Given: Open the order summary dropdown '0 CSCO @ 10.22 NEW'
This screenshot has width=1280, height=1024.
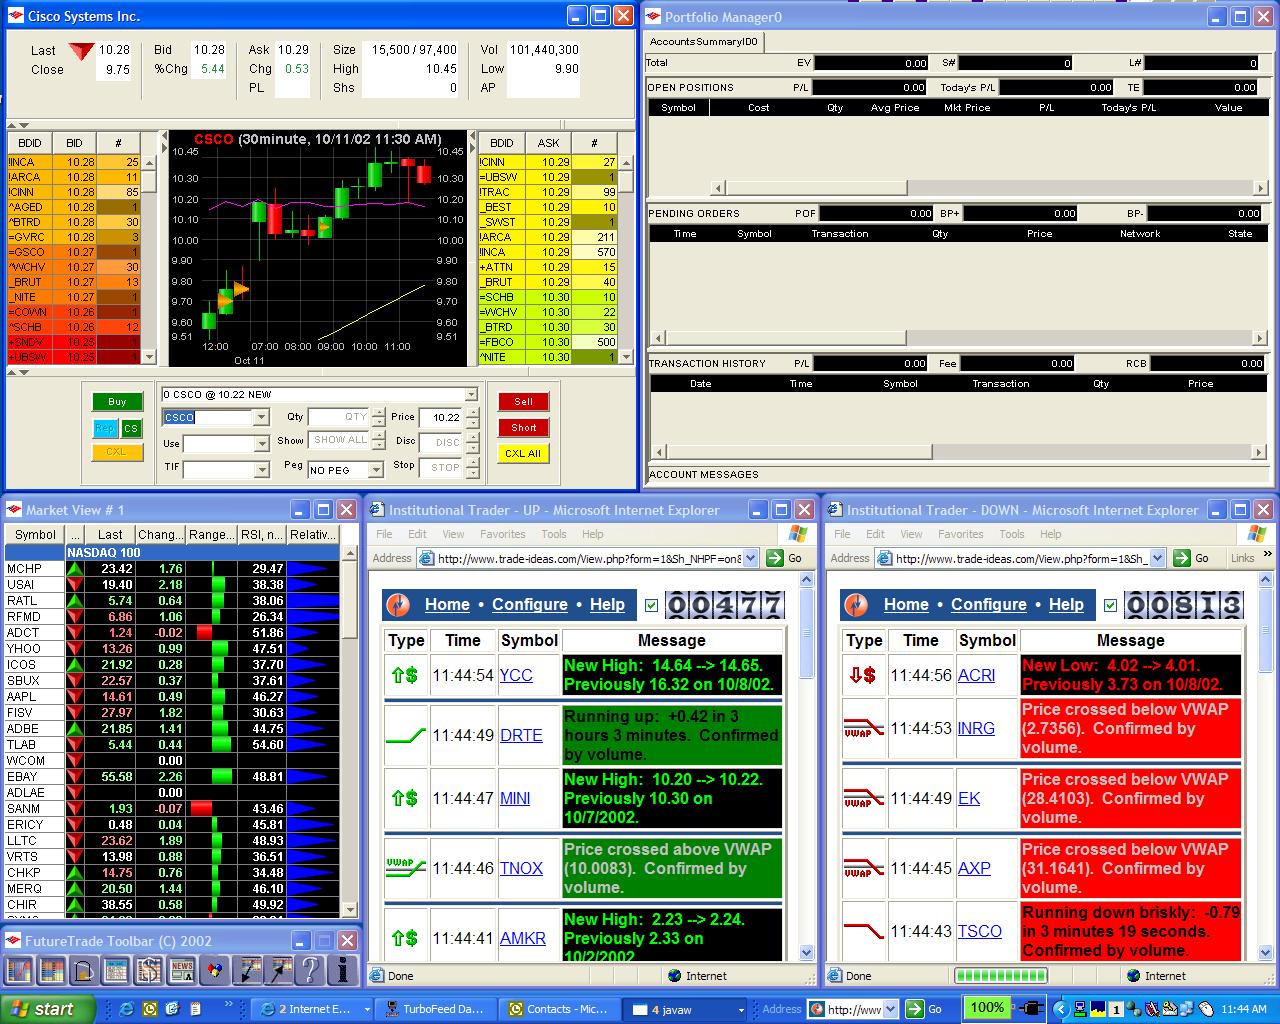Looking at the screenshot, I should 470,395.
